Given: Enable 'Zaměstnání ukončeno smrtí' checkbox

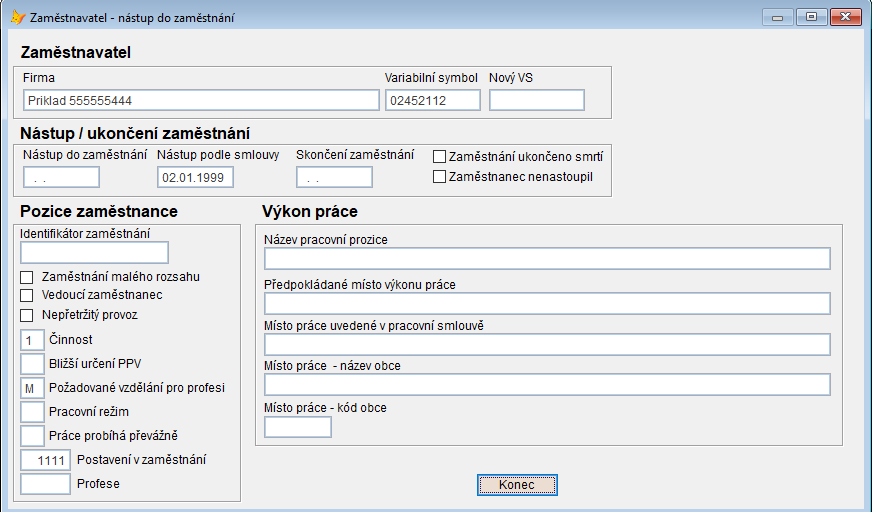Looking at the screenshot, I should (x=439, y=157).
